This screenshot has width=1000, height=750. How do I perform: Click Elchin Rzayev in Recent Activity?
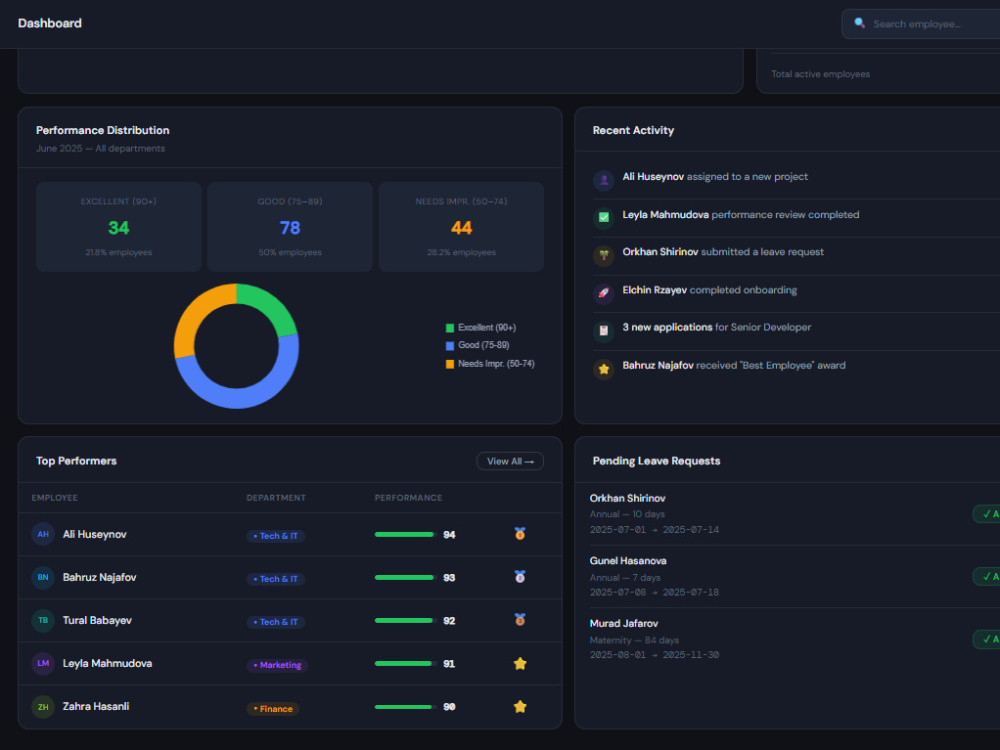pyautogui.click(x=654, y=290)
